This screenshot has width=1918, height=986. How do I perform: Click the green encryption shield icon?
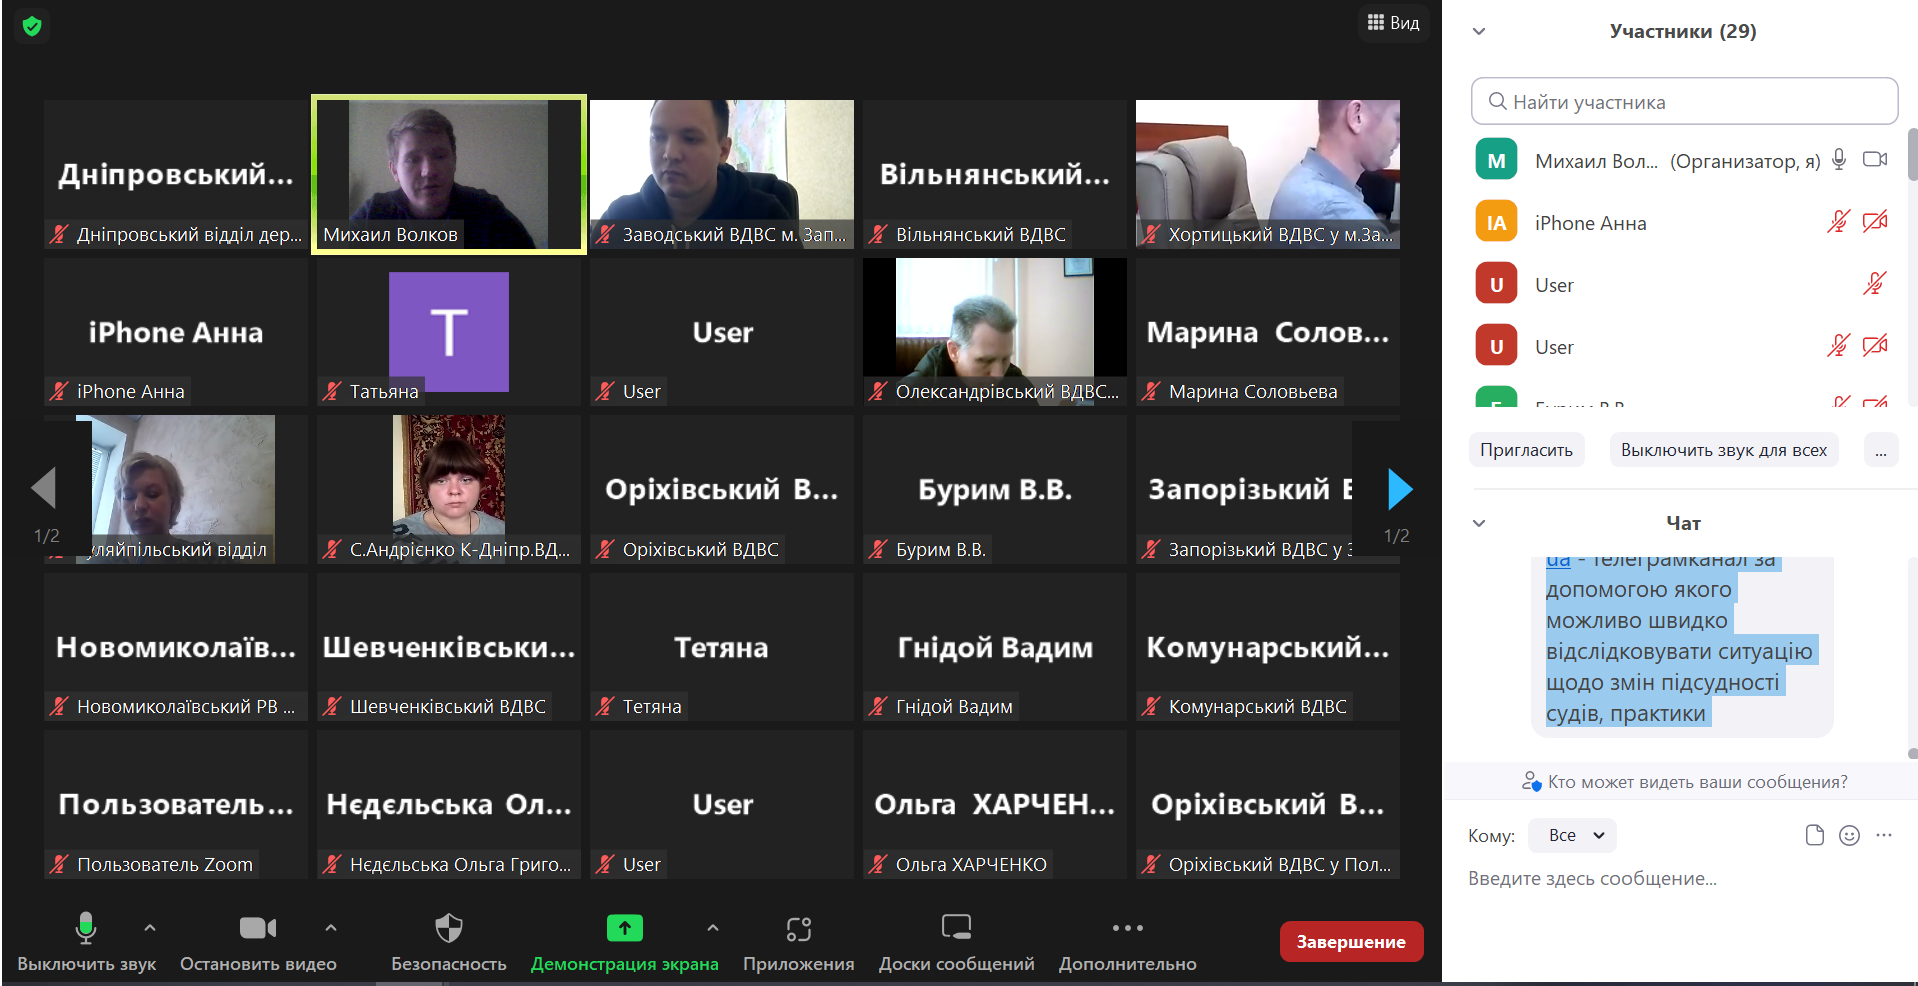click(x=32, y=26)
